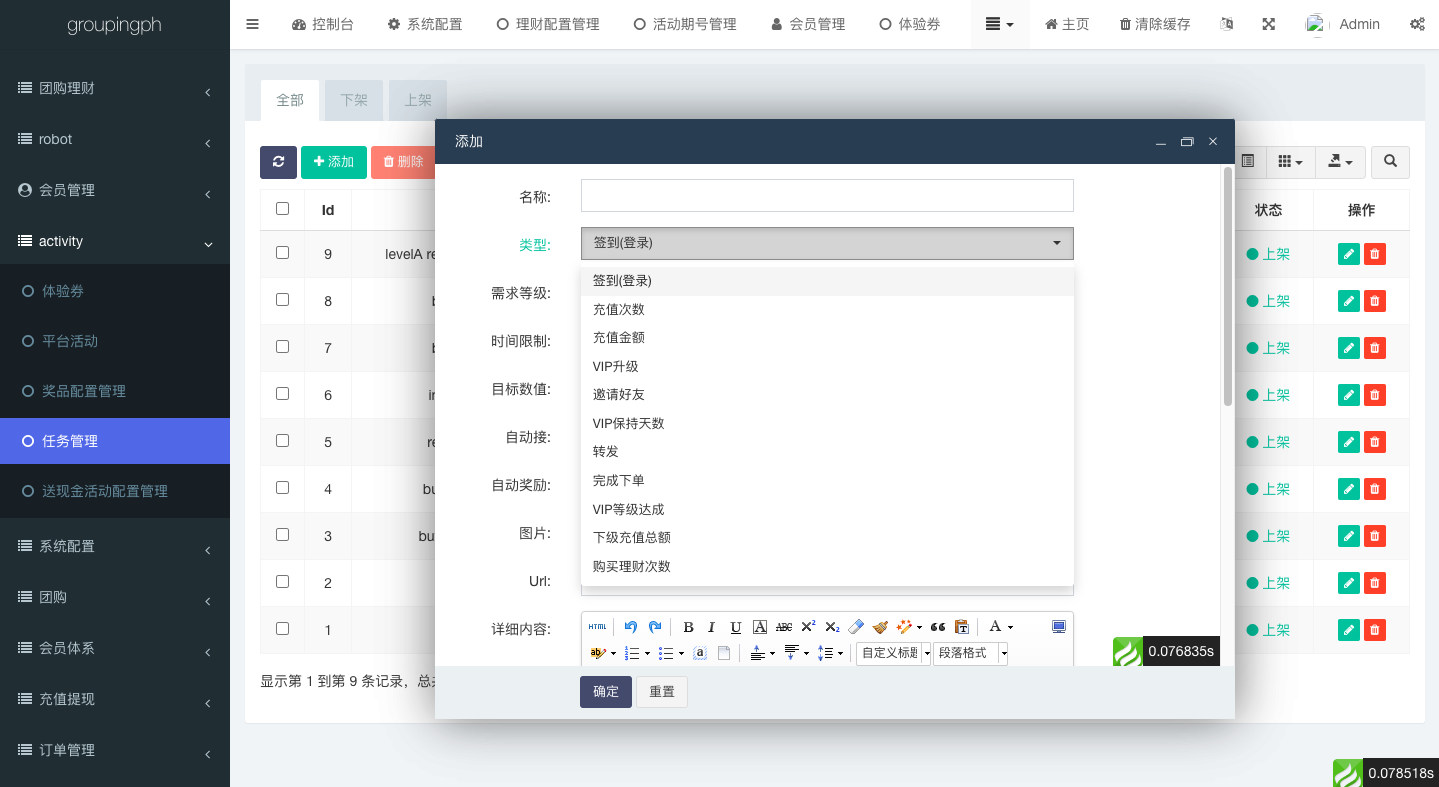Expand the 团购理财 sidebar menu
Image resolution: width=1439 pixels, height=787 pixels.
pyautogui.click(x=115, y=88)
